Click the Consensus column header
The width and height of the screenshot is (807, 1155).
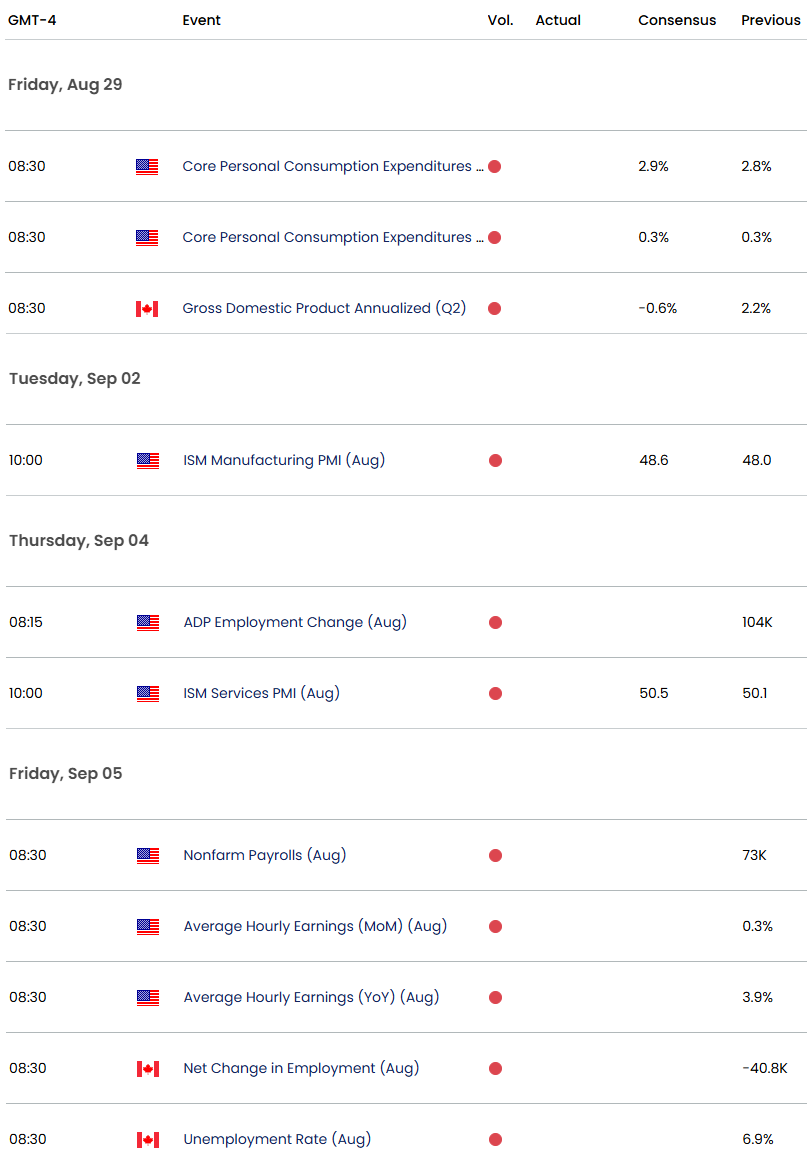click(677, 20)
